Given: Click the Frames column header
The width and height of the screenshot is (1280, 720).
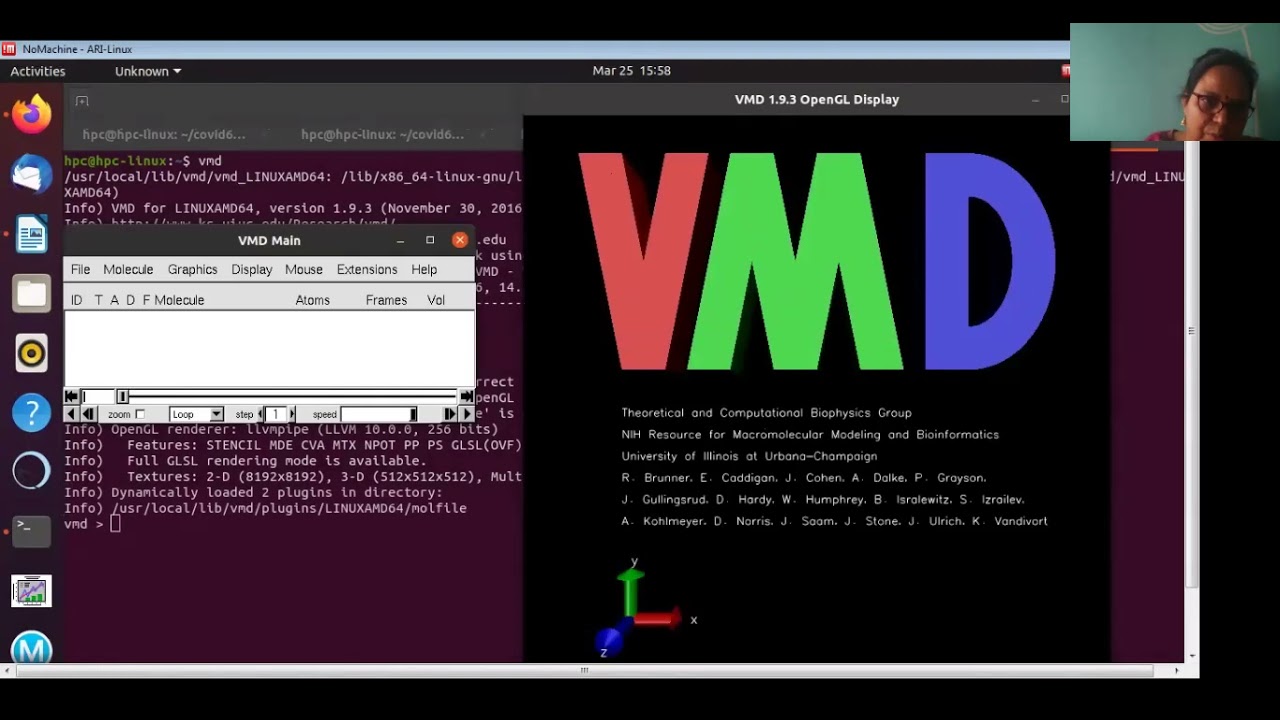Looking at the screenshot, I should [386, 300].
